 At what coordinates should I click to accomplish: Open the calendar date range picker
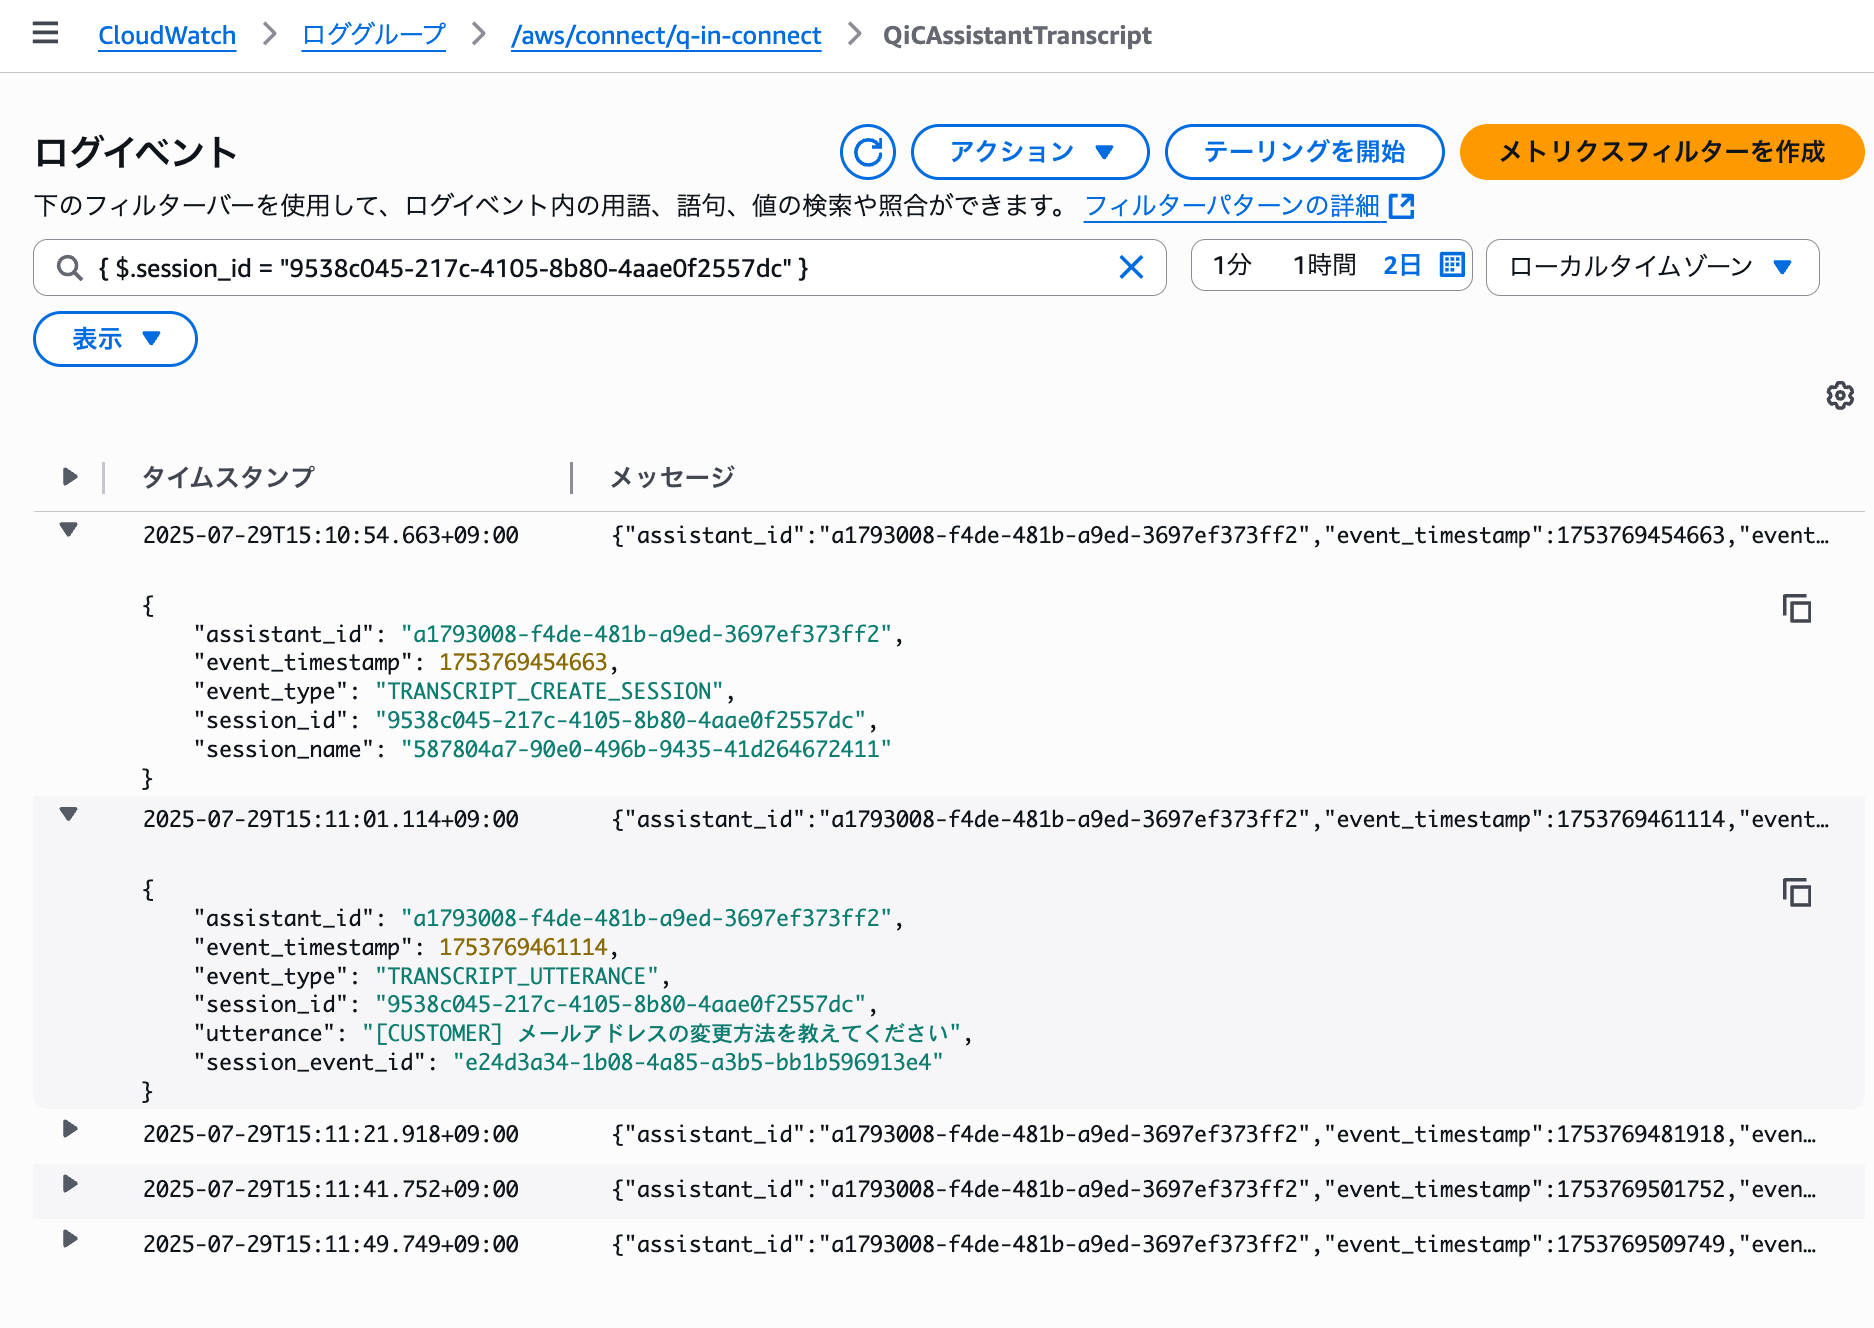click(x=1452, y=265)
